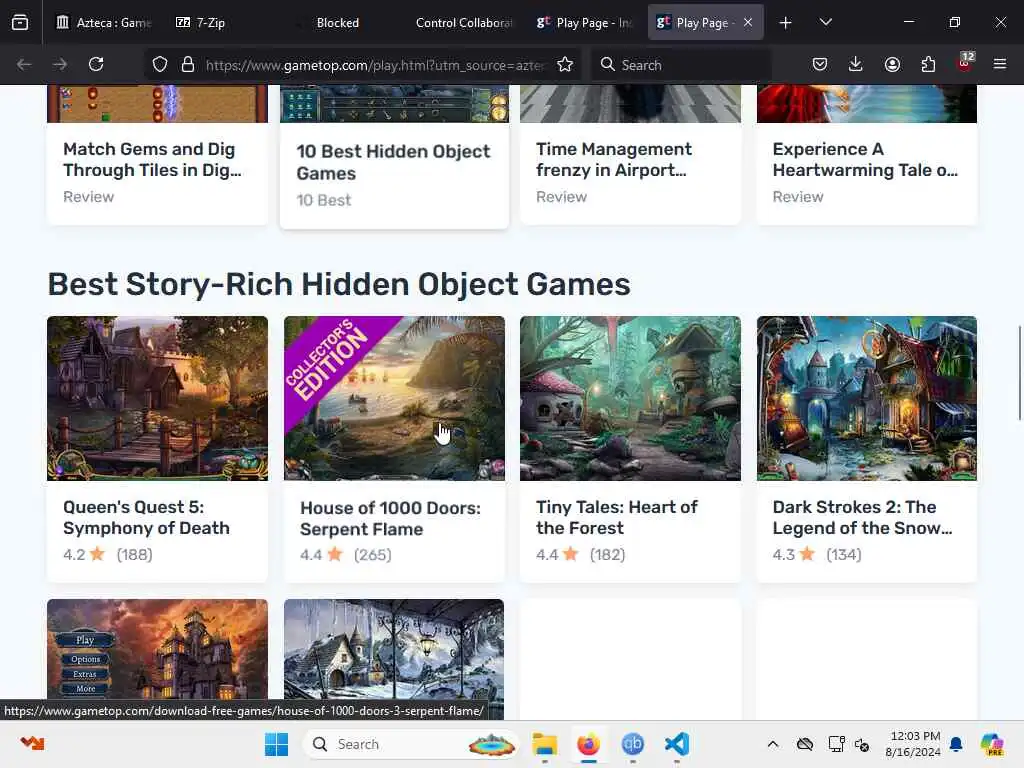Open the Firefox hamburger menu
Image resolution: width=1024 pixels, height=768 pixels.
(1000, 64)
